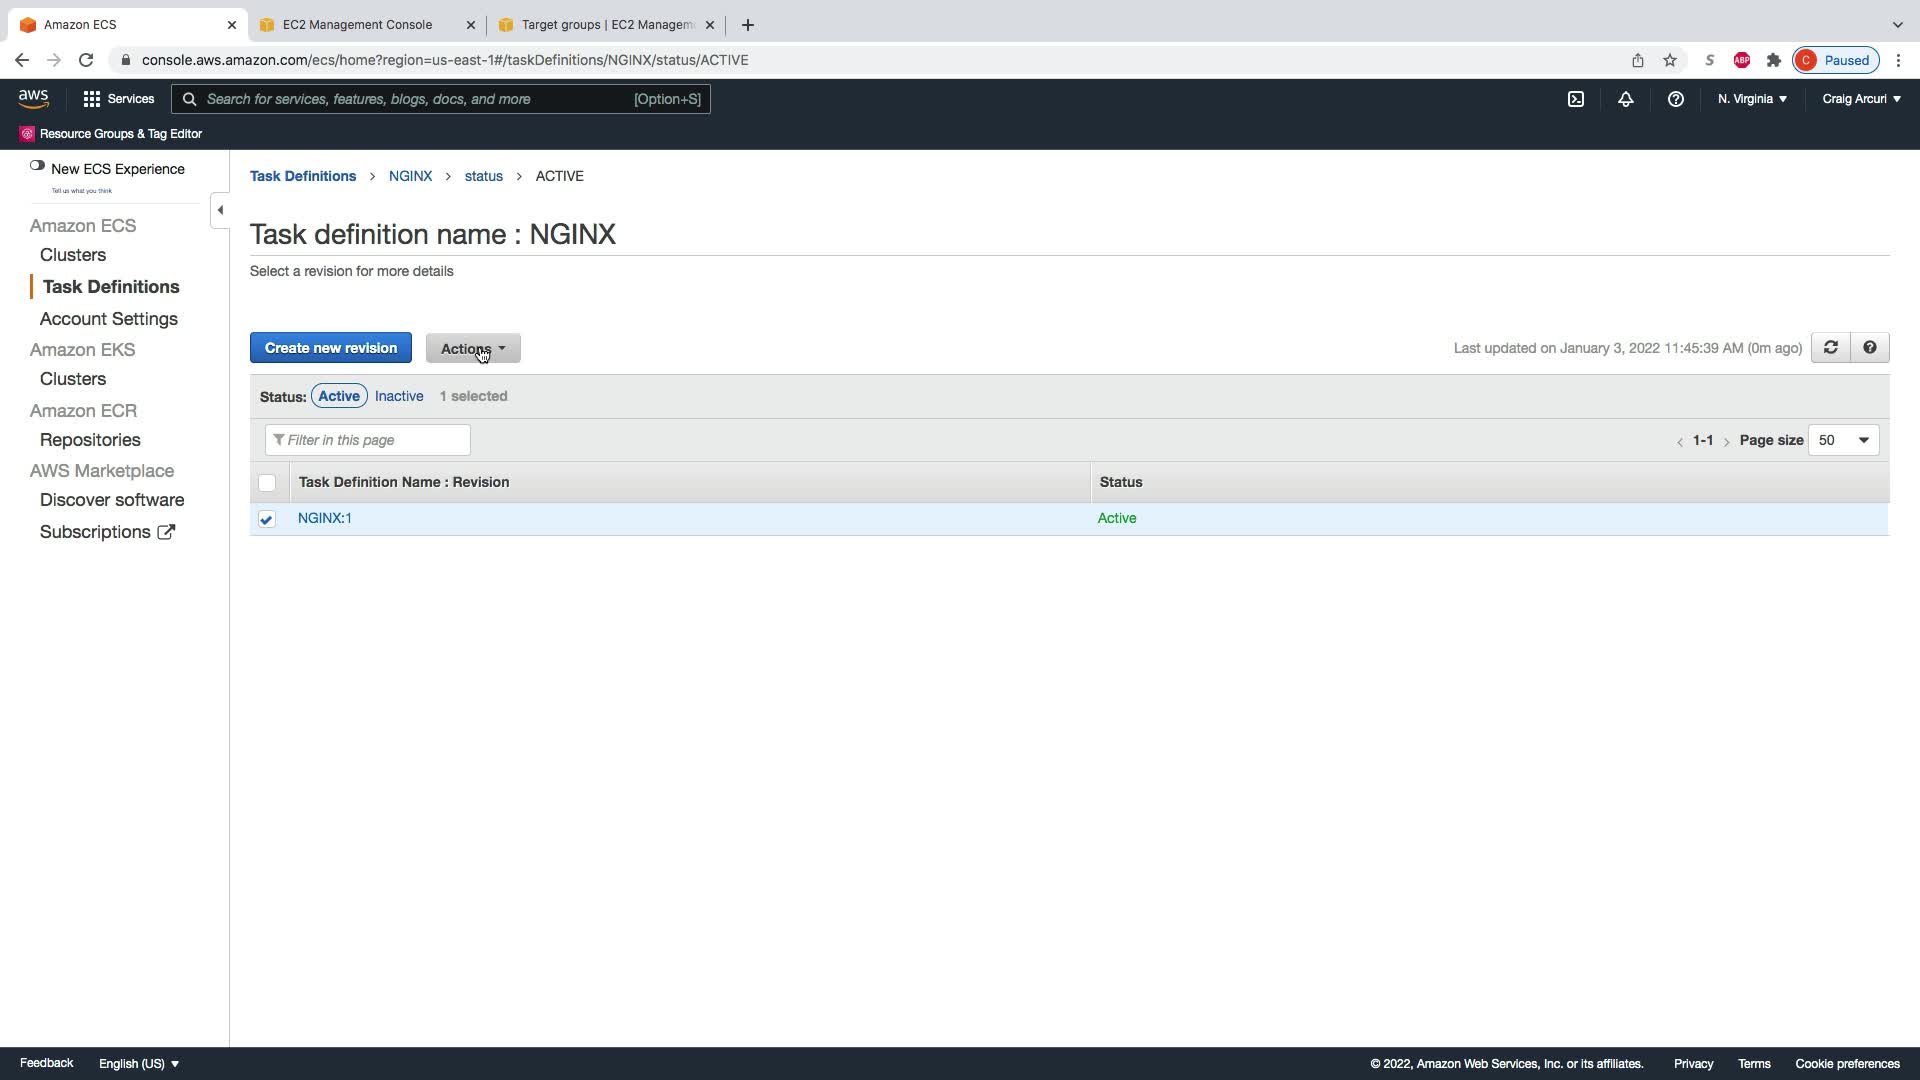This screenshot has width=1920, height=1080.
Task: Check the select-all header checkbox
Action: click(266, 483)
